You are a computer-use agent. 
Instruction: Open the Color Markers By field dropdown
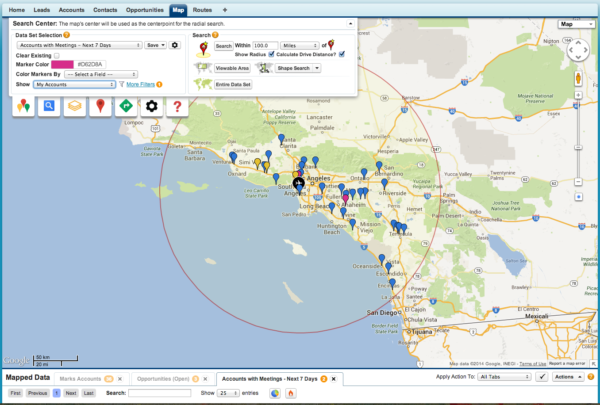tap(101, 74)
